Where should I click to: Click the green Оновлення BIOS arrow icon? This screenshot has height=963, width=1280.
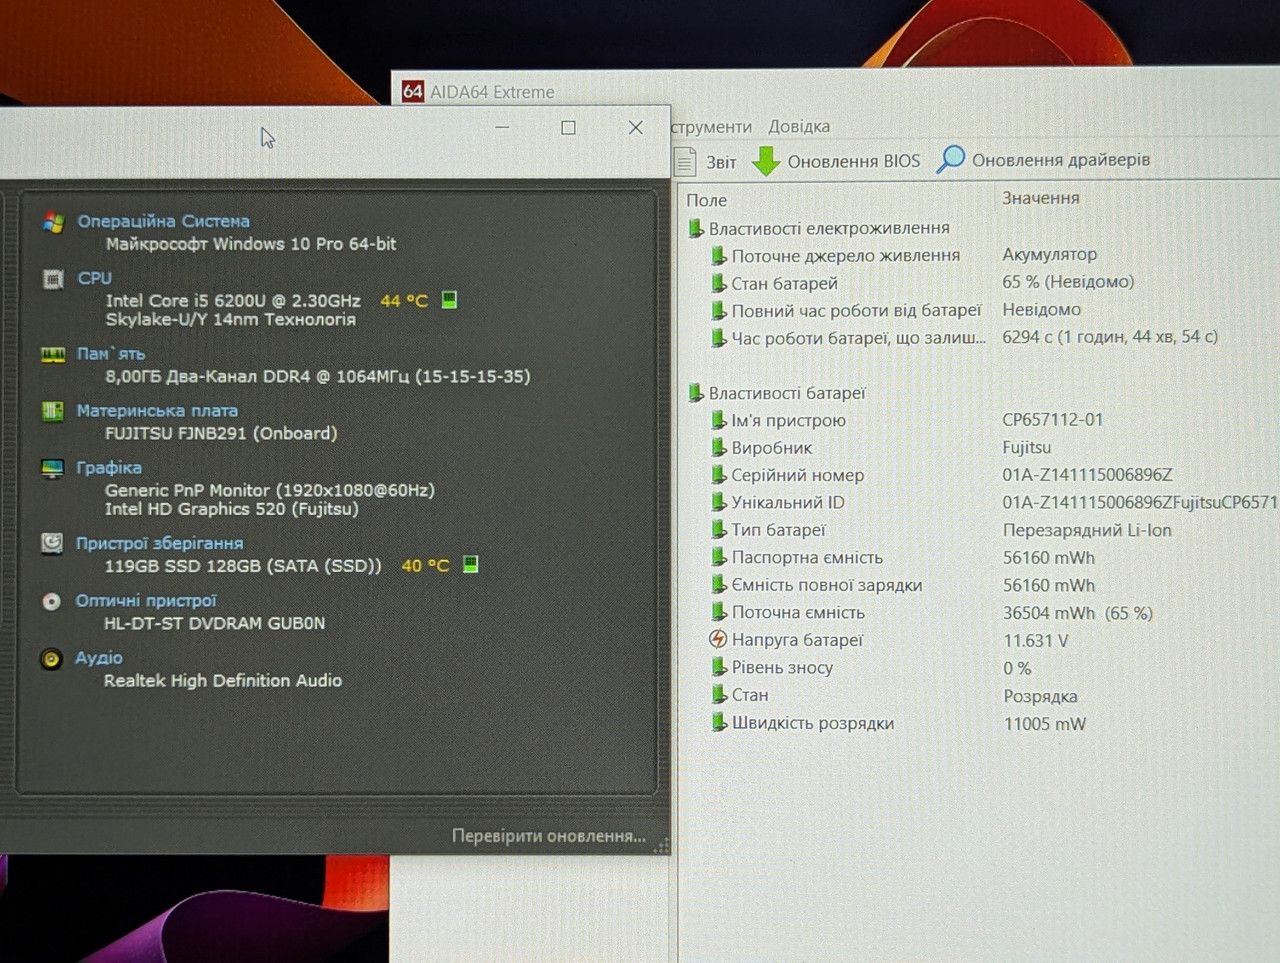click(x=766, y=161)
